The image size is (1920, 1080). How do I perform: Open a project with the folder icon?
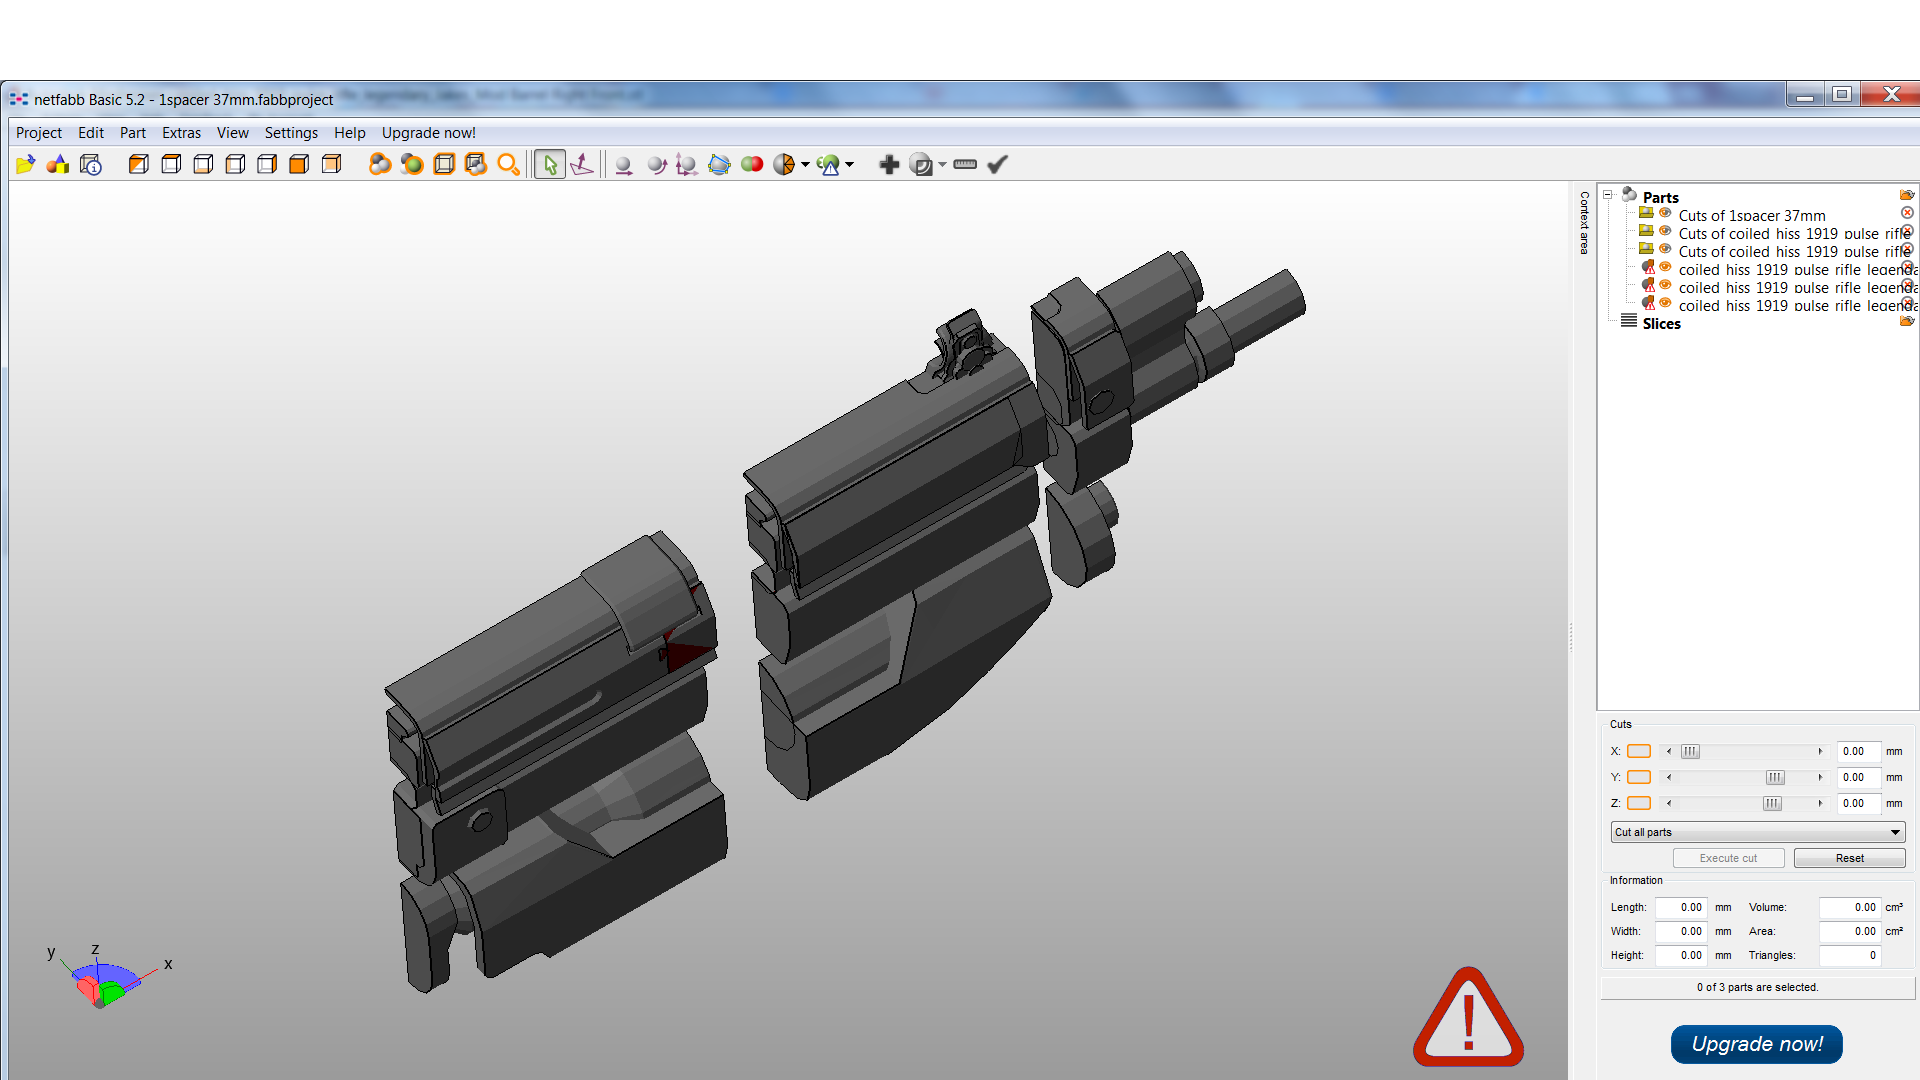(x=26, y=165)
